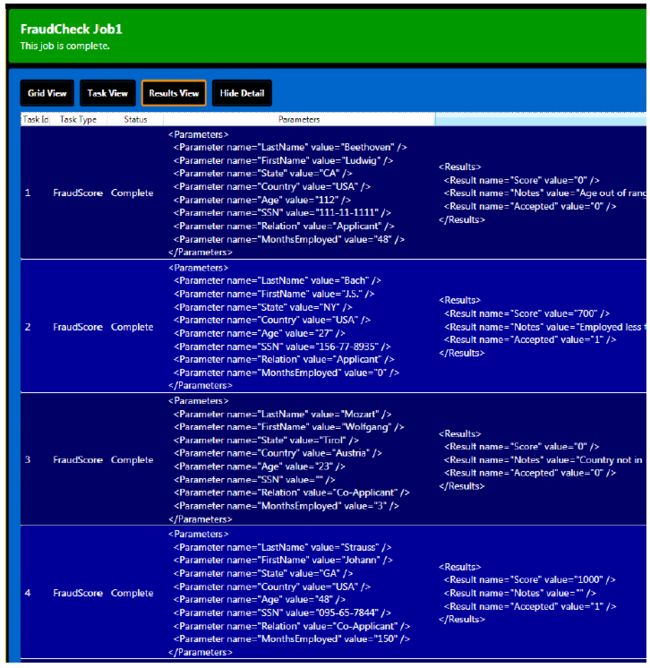The height and width of the screenshot is (668, 650).
Task: Select the Results View button
Action: point(174,93)
